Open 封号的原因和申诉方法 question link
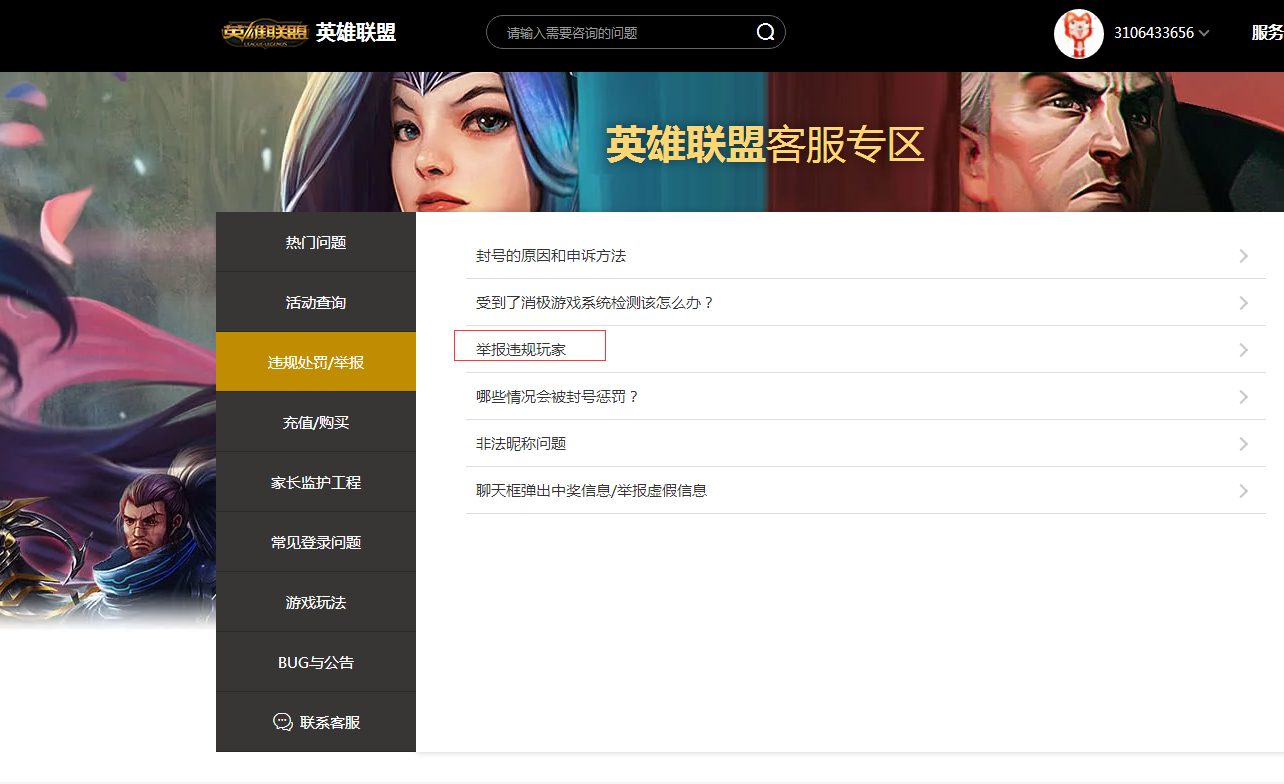 [551, 256]
